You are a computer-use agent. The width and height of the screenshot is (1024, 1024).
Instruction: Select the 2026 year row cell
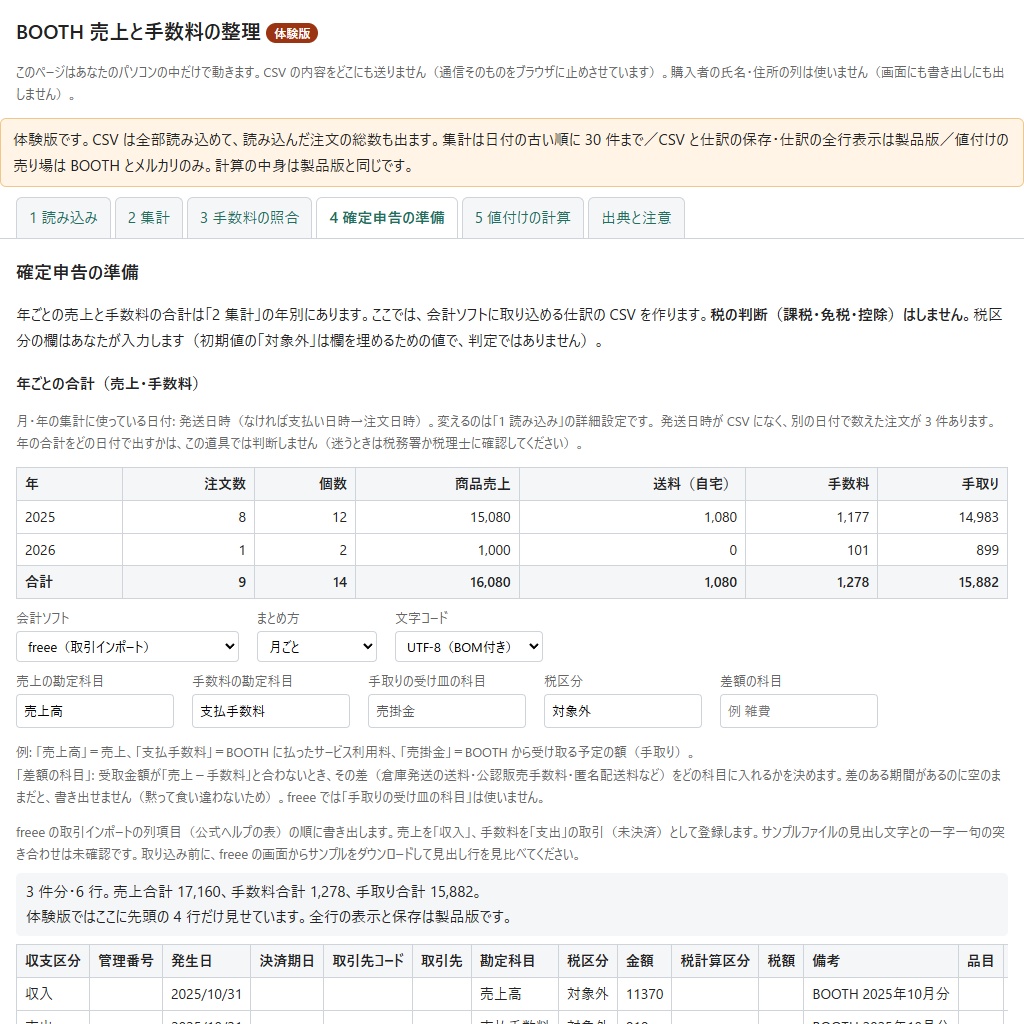click(x=69, y=550)
